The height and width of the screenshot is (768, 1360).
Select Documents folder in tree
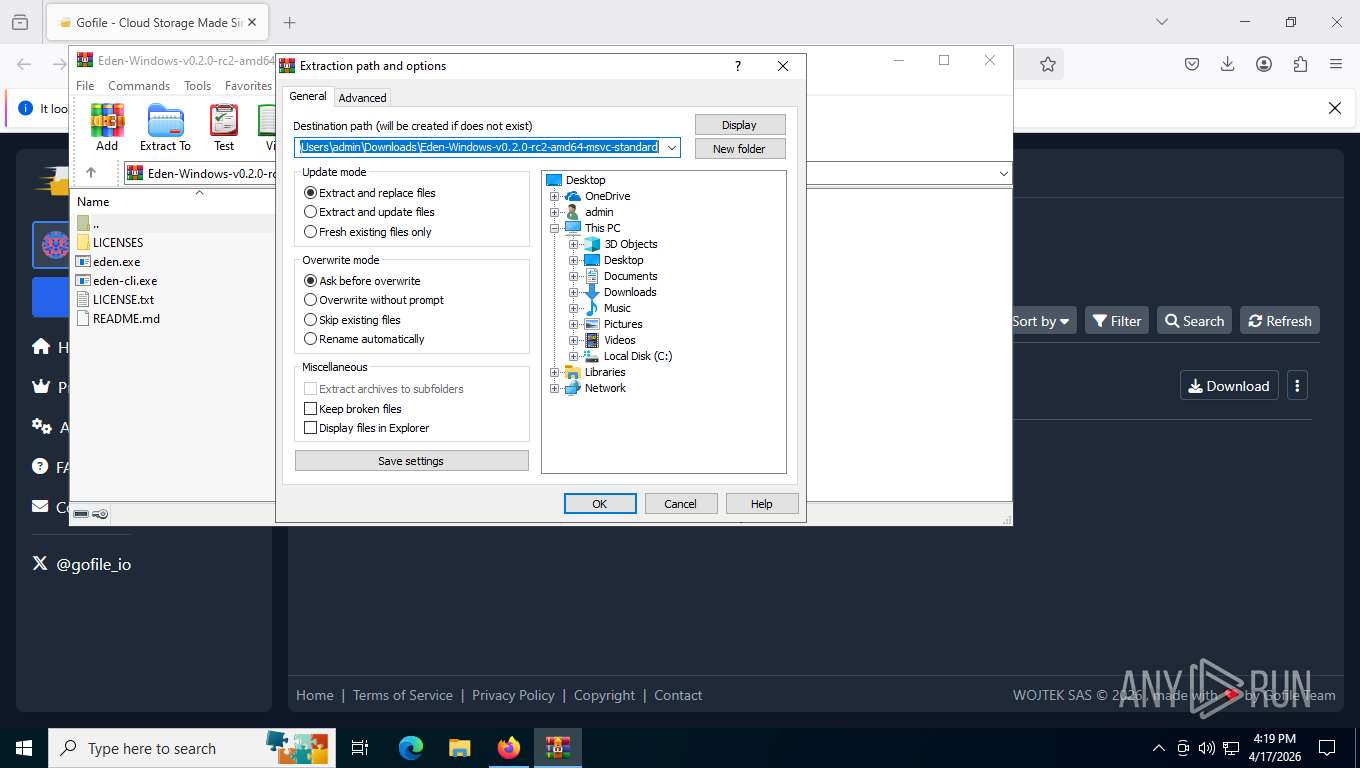tap(630, 276)
